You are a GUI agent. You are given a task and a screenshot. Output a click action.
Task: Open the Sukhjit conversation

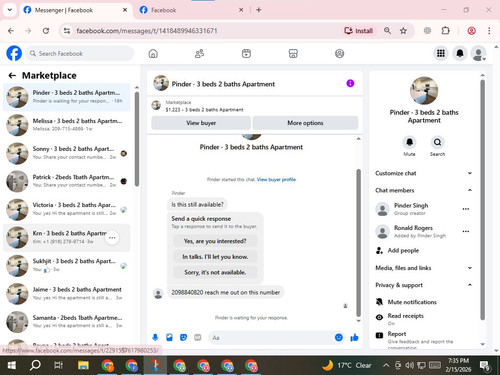point(67,266)
